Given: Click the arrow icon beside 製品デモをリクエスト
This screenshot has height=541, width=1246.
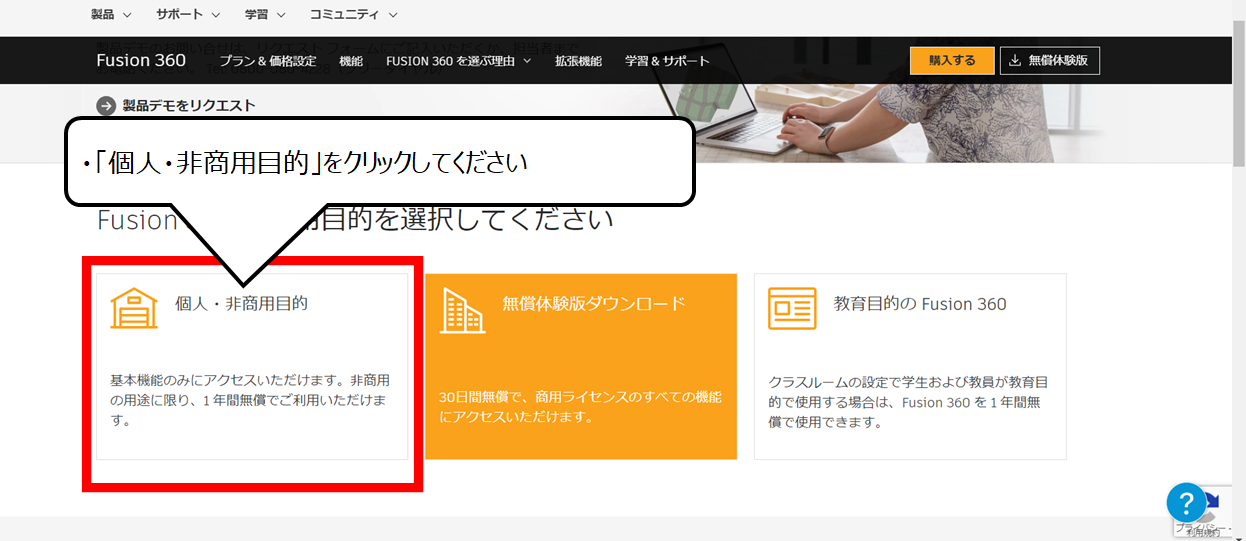Looking at the screenshot, I should pos(106,106).
